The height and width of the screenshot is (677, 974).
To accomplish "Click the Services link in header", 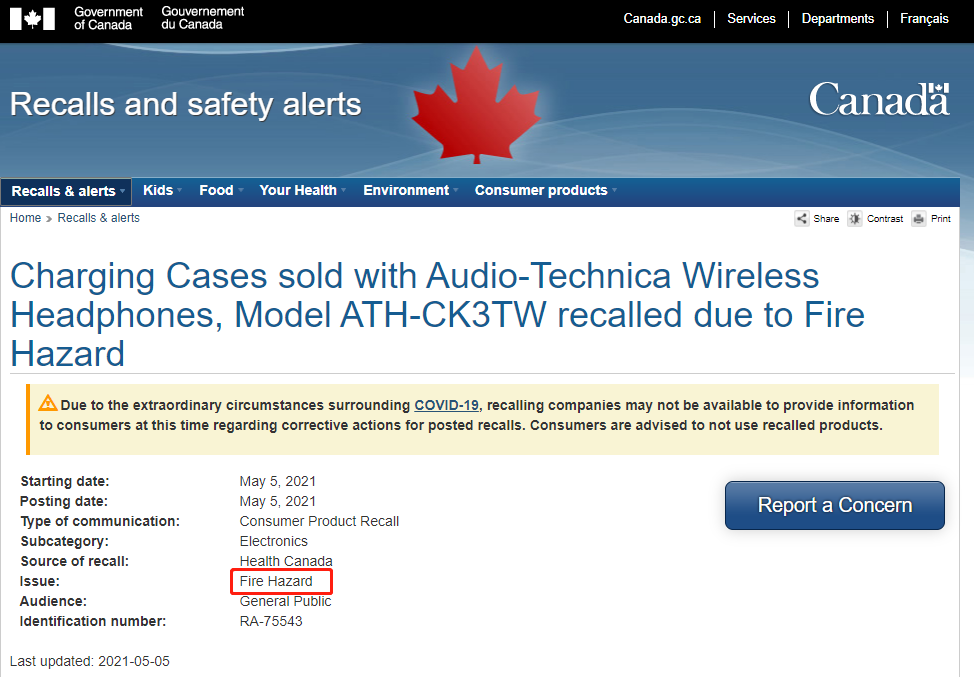I will click(751, 19).
